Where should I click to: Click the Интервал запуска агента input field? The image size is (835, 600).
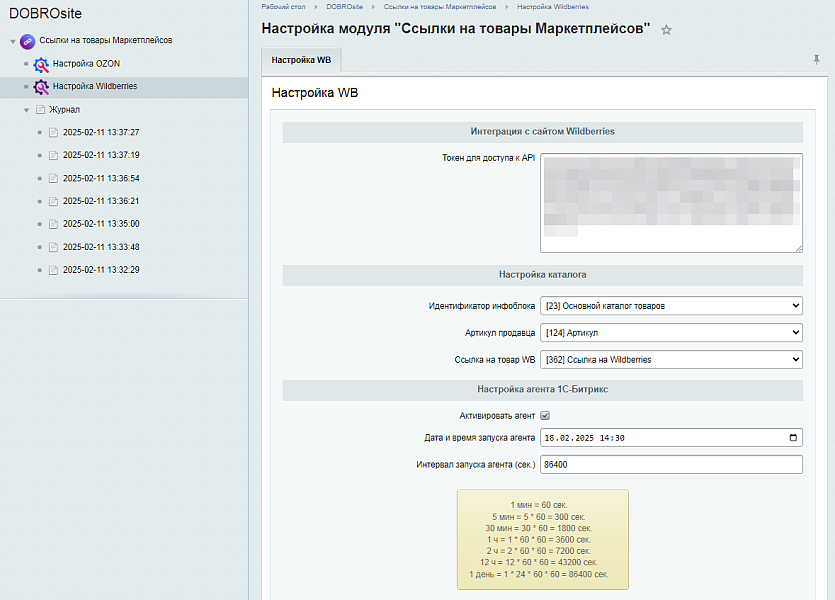click(671, 464)
